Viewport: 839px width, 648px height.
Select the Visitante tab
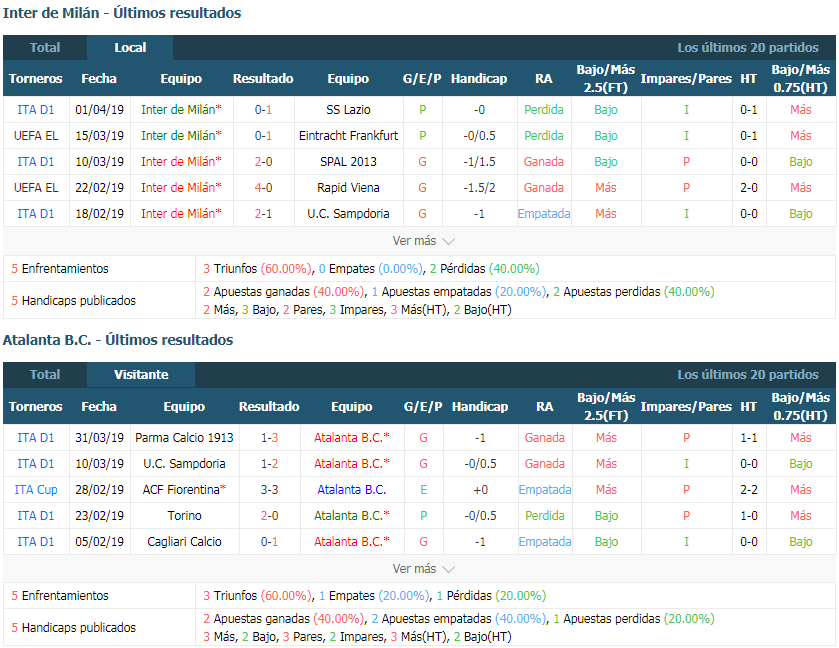pyautogui.click(x=141, y=375)
